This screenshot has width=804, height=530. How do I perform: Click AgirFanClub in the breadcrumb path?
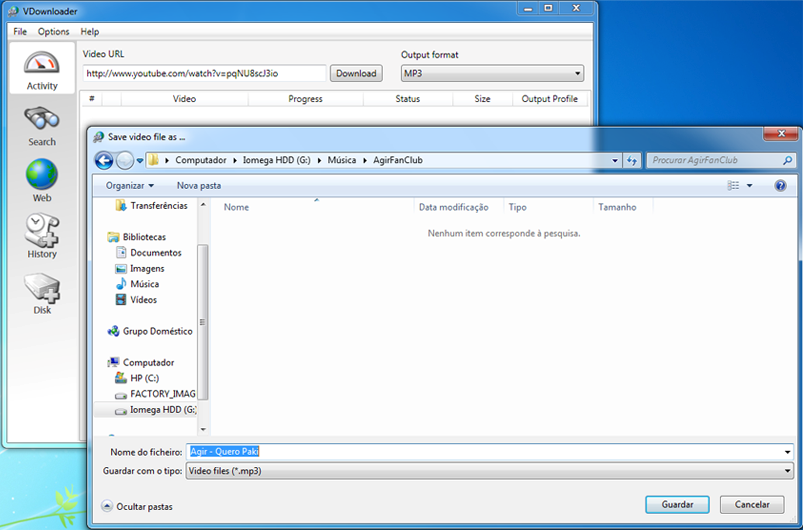[398, 160]
